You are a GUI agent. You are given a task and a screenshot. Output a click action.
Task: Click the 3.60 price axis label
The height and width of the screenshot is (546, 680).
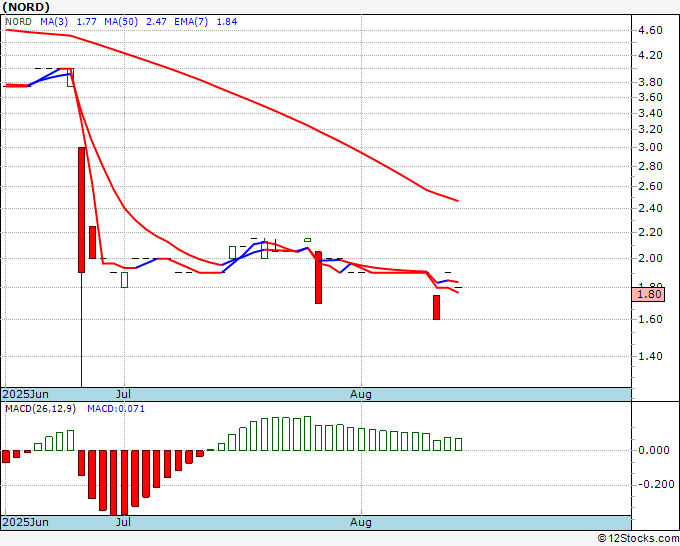click(x=651, y=97)
